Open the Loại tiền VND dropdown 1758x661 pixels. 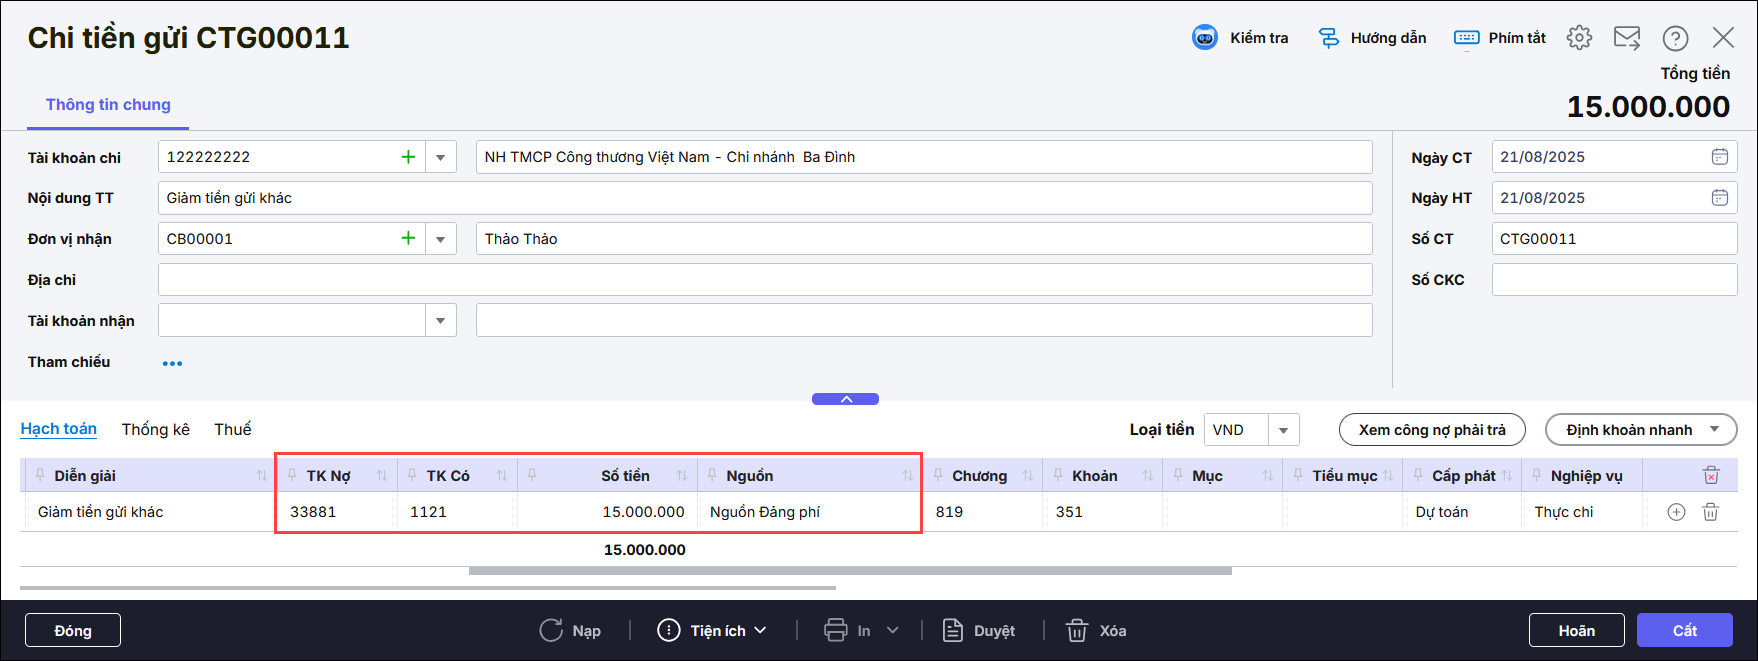(x=1283, y=430)
